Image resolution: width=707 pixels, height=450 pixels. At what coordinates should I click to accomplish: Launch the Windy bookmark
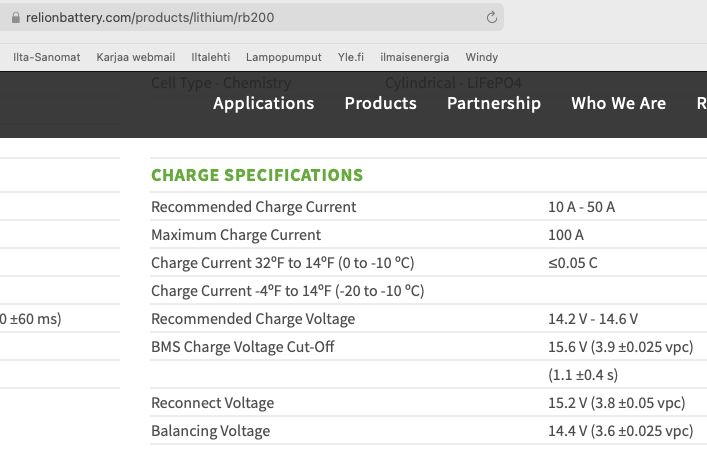tap(482, 58)
